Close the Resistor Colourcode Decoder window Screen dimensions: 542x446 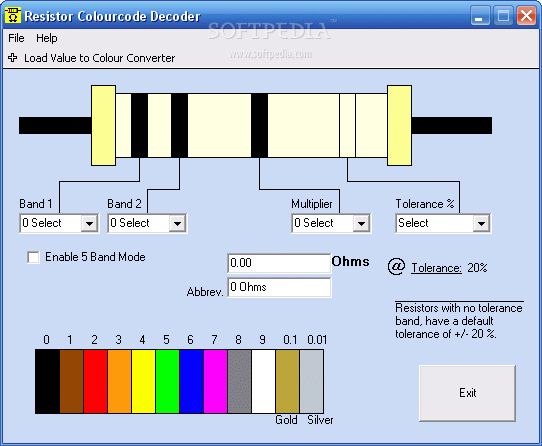coord(526,16)
